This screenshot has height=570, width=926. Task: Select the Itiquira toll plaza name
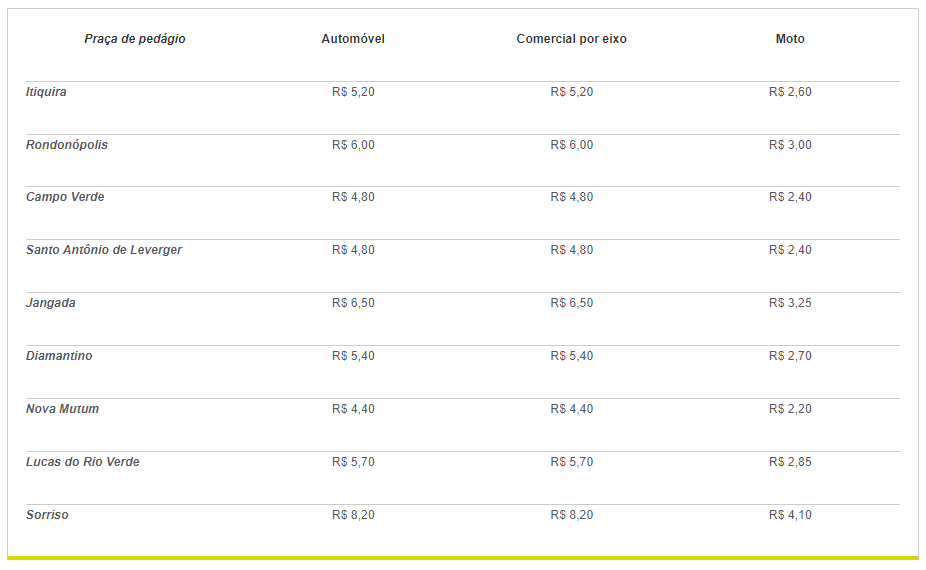pyautogui.click(x=46, y=92)
